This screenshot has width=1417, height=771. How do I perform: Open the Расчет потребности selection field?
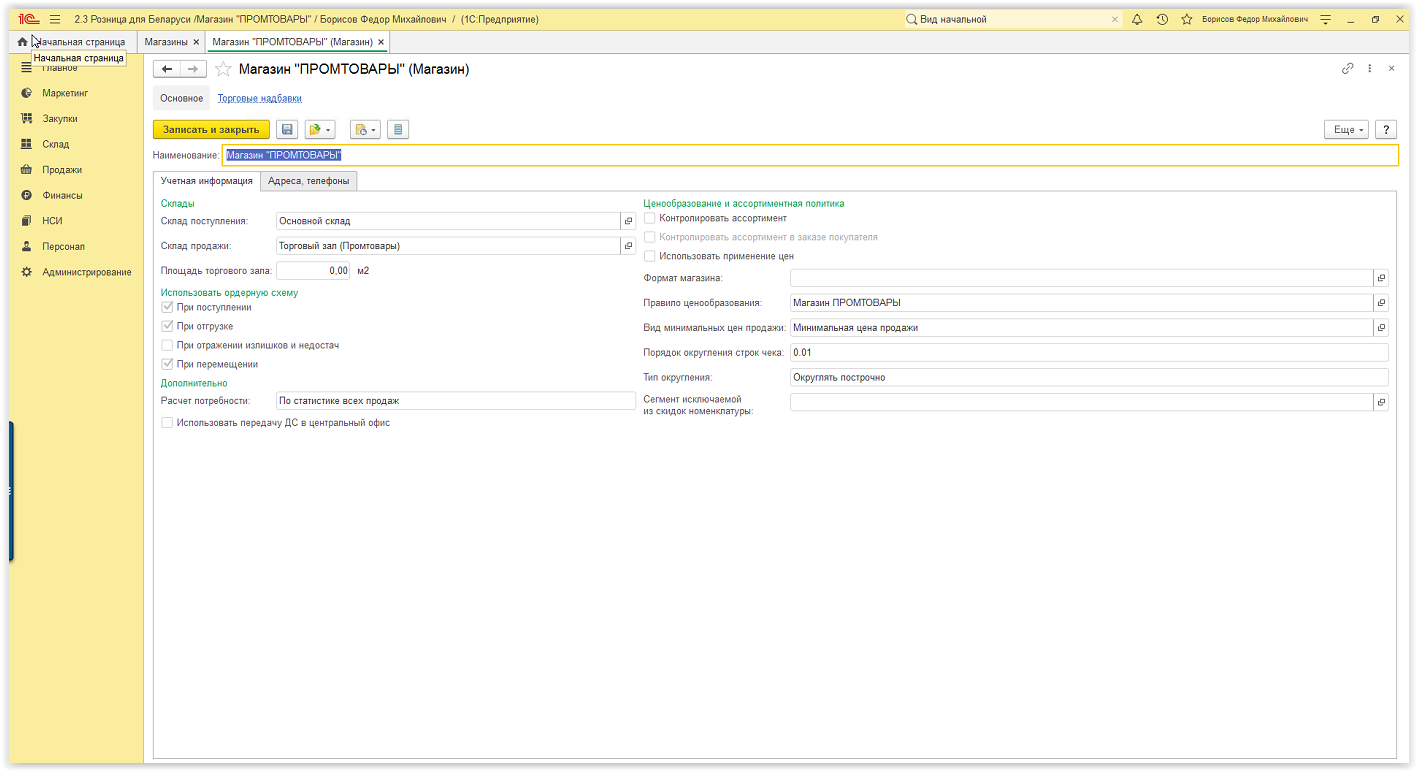click(x=455, y=401)
